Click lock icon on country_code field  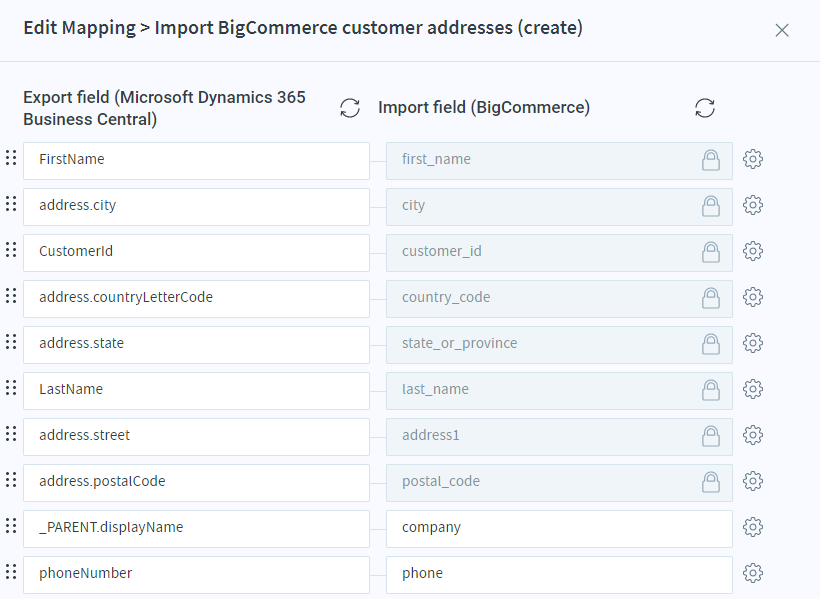pos(711,298)
